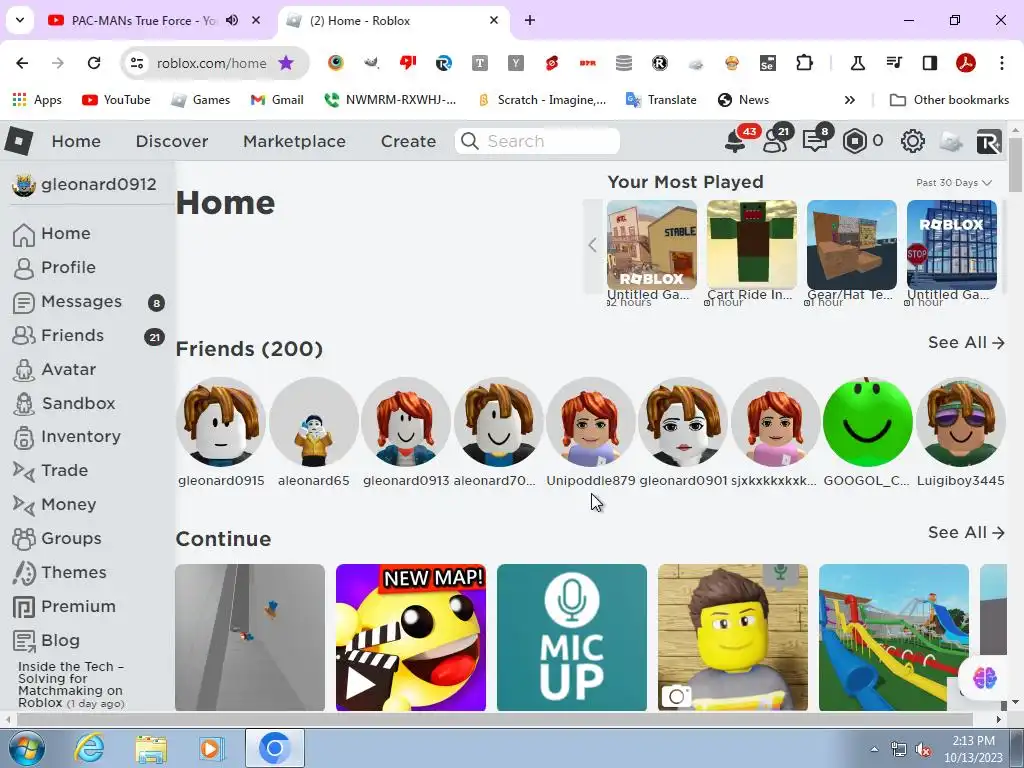Open the chat messages icon with badge 8
The width and height of the screenshot is (1024, 768).
tap(814, 140)
